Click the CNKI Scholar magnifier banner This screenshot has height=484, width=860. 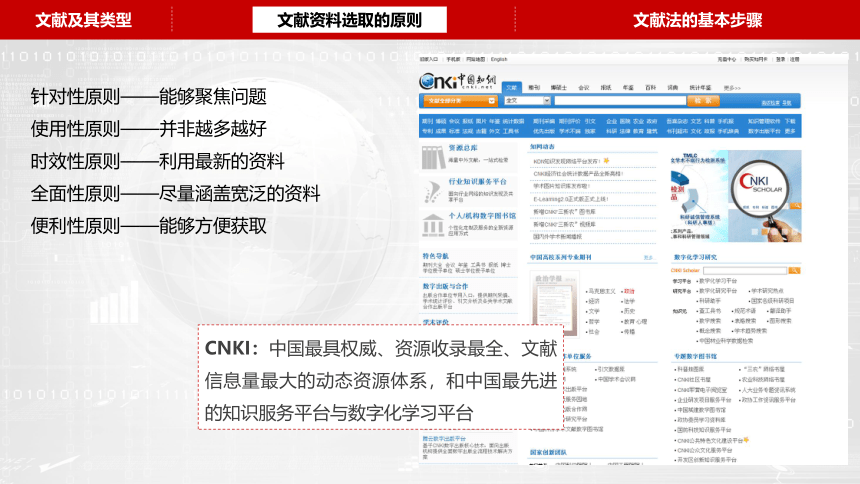735,196
